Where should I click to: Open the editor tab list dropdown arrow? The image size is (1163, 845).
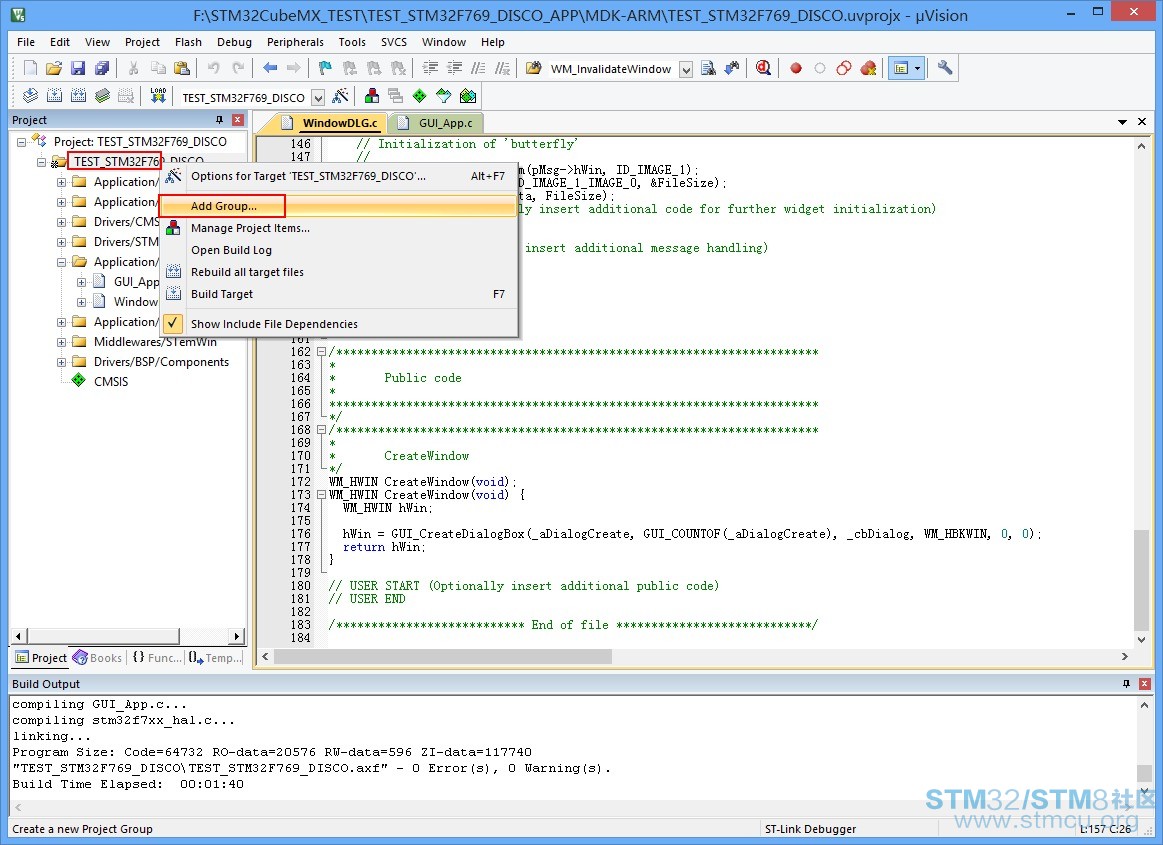pos(1122,122)
